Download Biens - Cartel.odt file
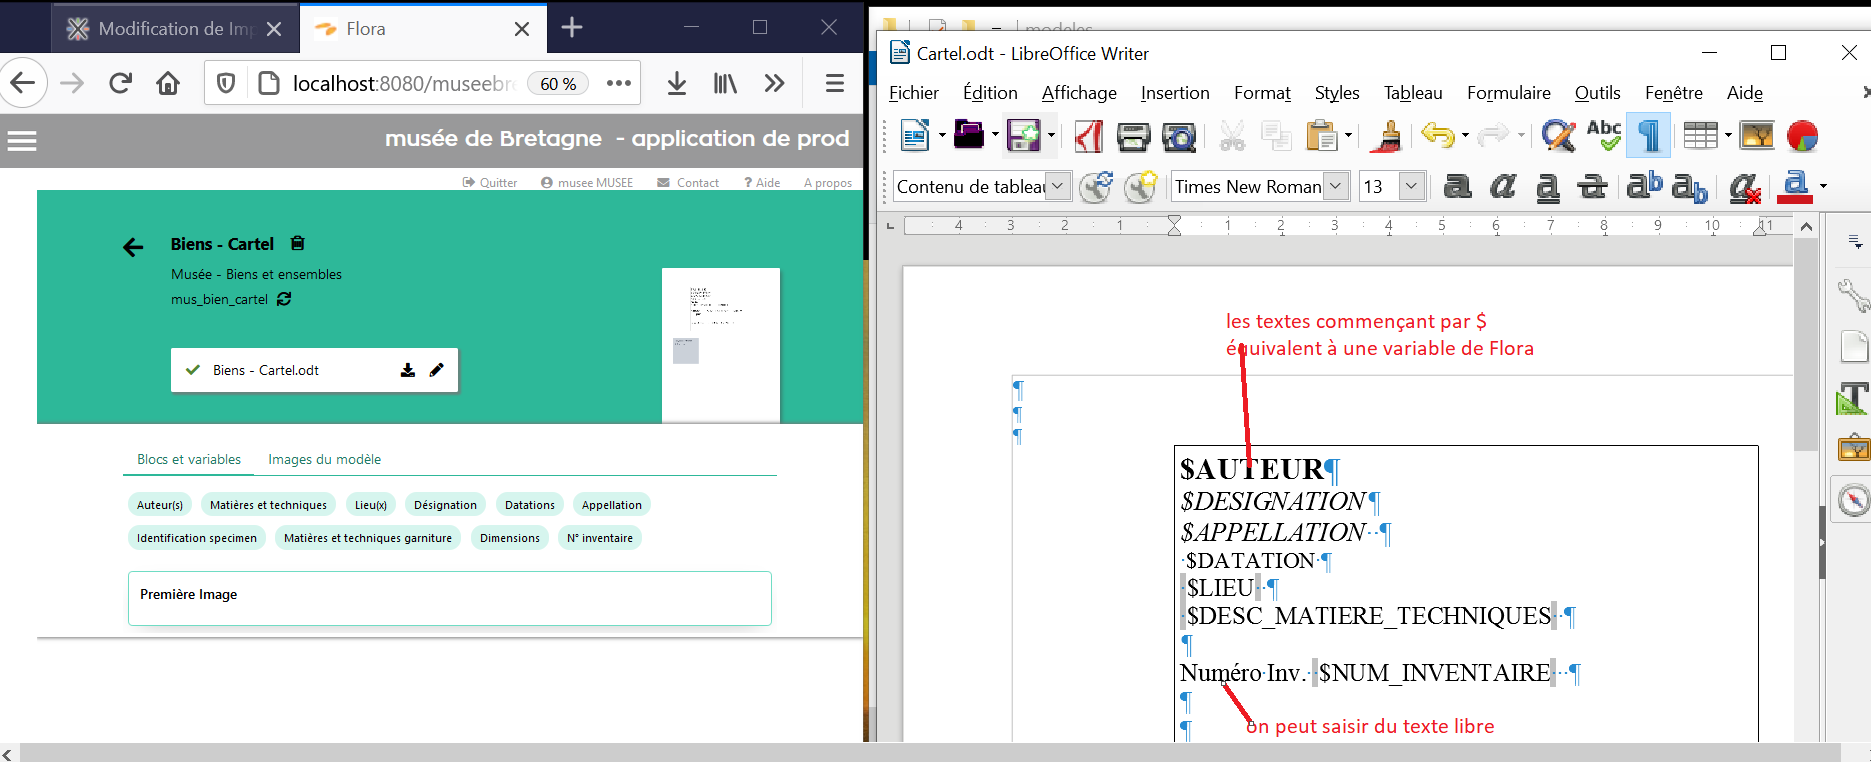 [408, 370]
